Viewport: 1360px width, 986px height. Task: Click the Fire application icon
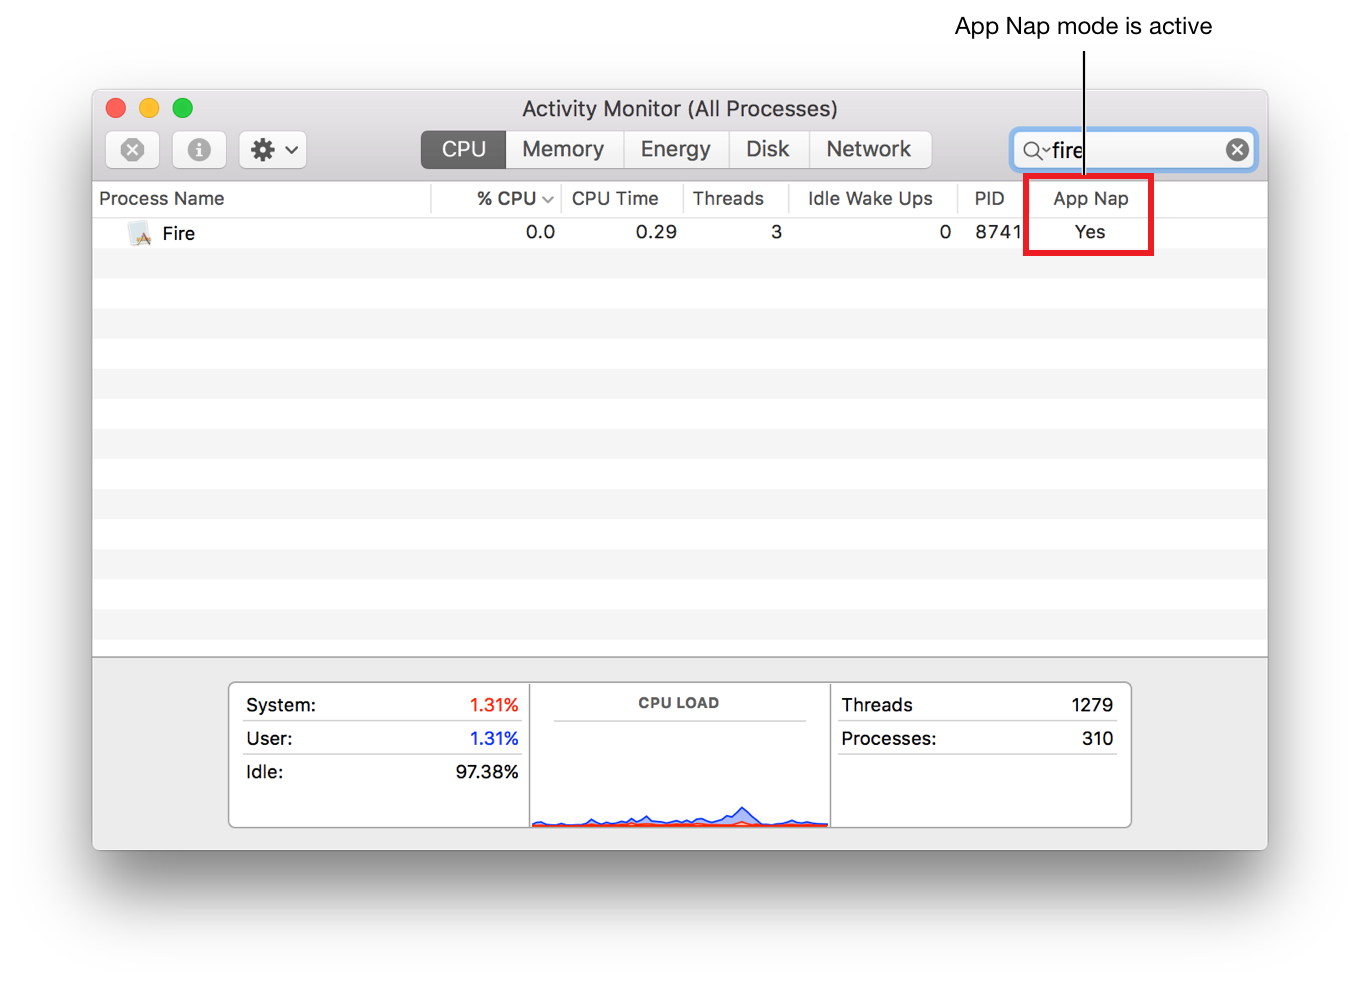(138, 232)
